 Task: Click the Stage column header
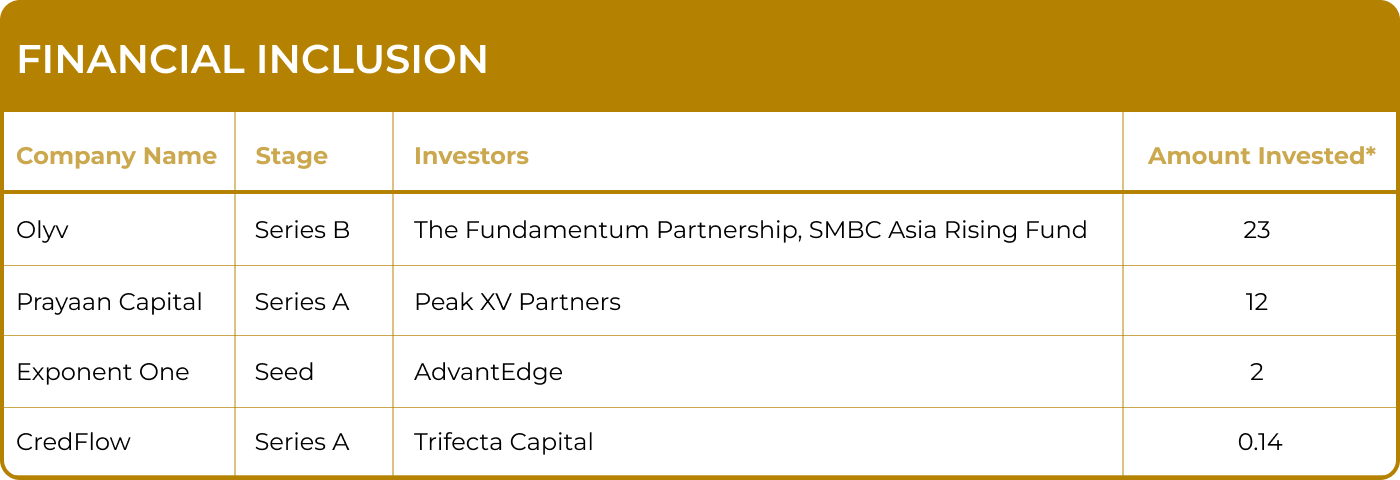[x=291, y=156]
